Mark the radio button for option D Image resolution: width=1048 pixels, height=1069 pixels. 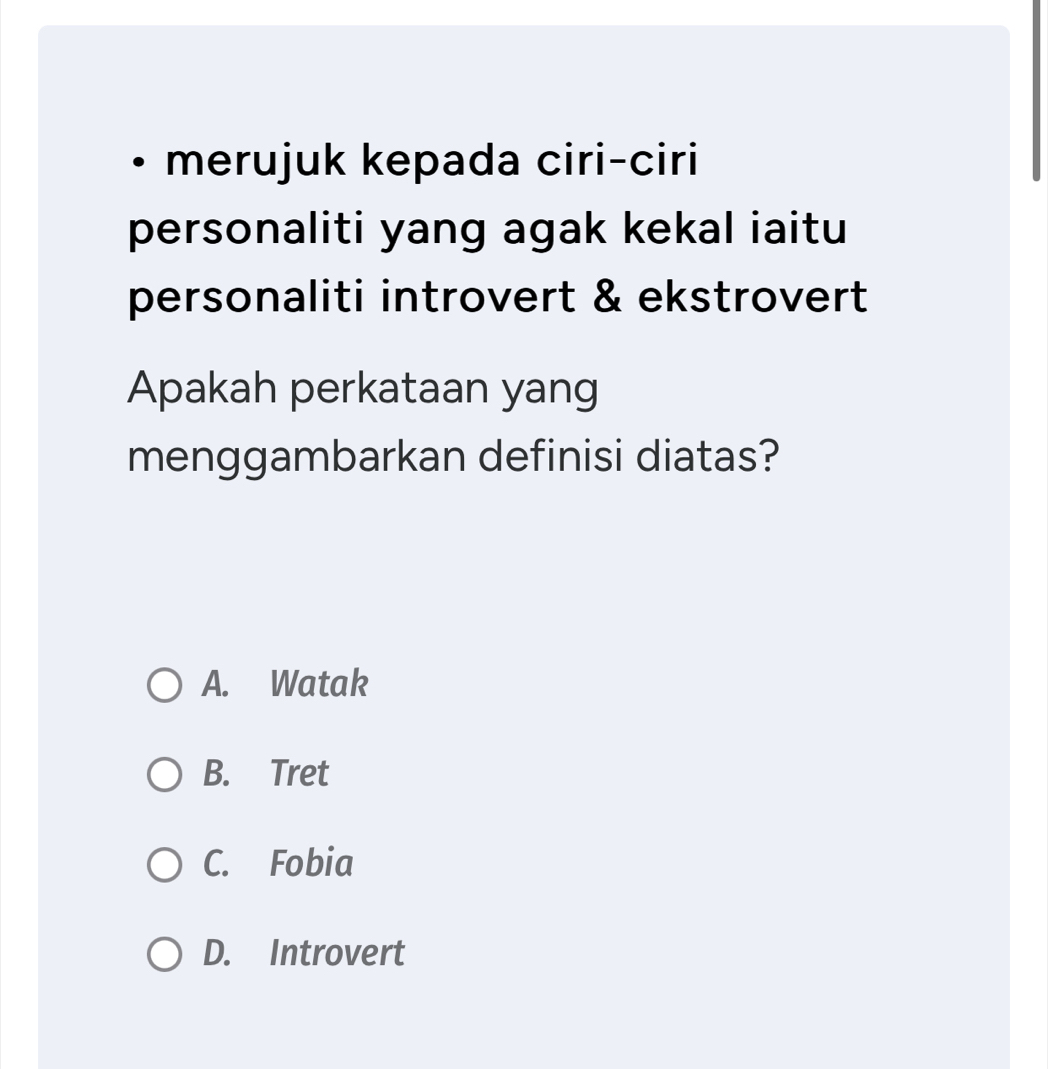click(x=166, y=954)
